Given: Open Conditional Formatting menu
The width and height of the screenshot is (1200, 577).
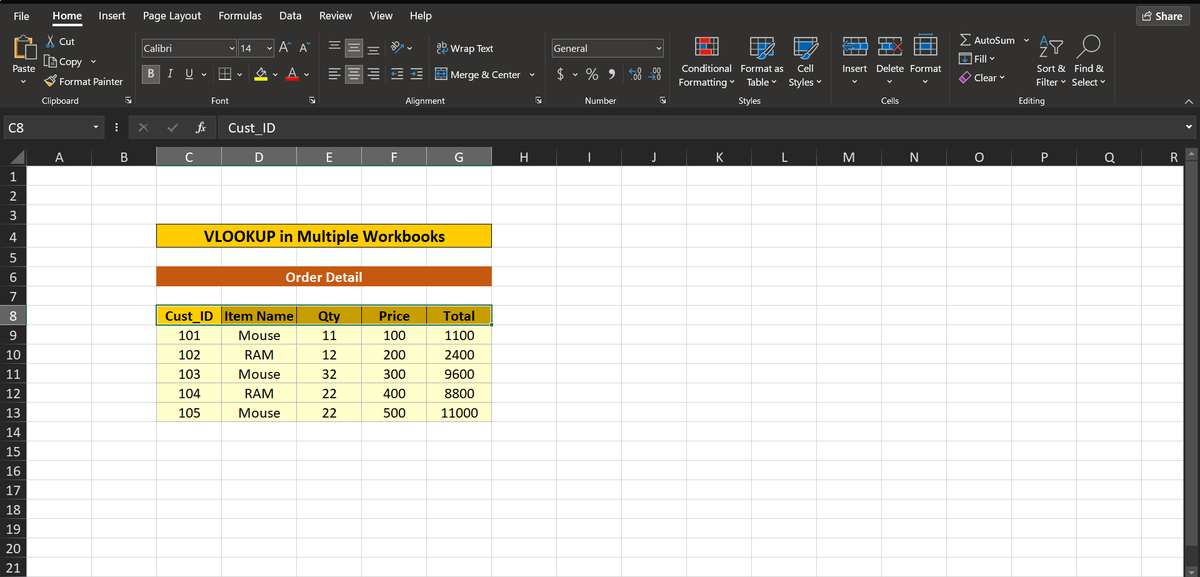Looking at the screenshot, I should 706,62.
